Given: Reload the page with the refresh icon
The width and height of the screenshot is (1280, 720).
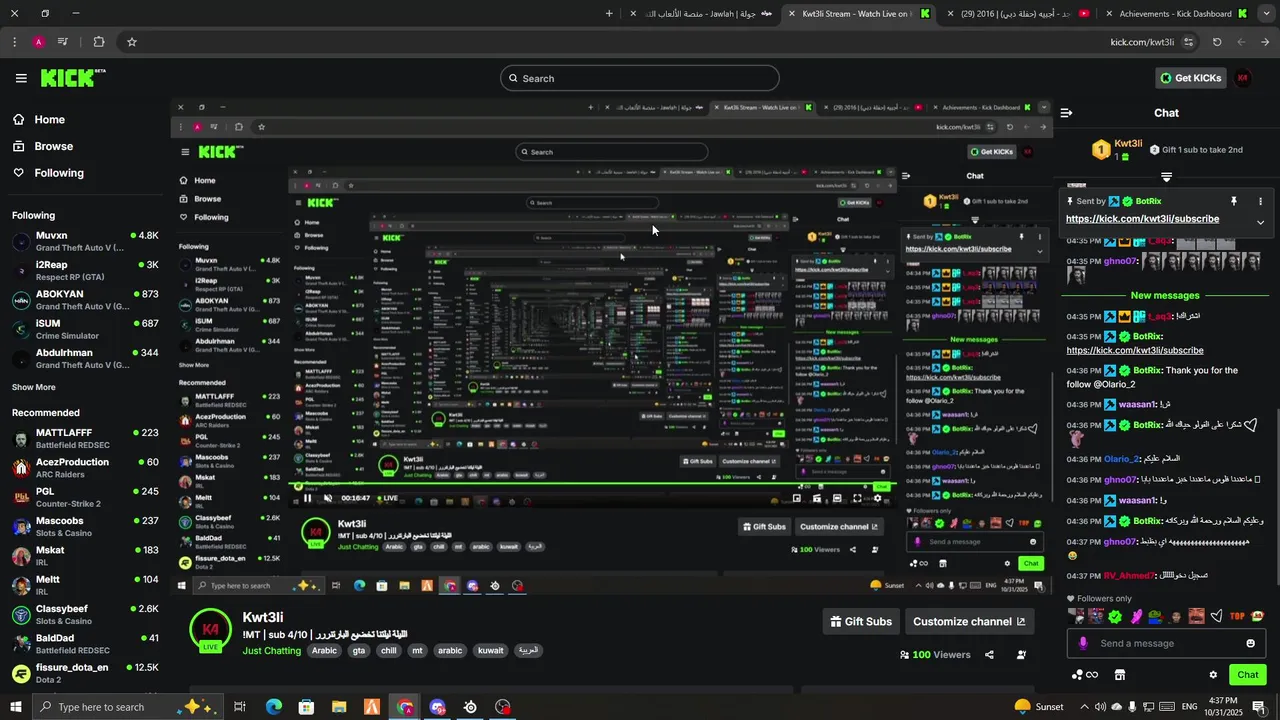Looking at the screenshot, I should click(x=1217, y=42).
